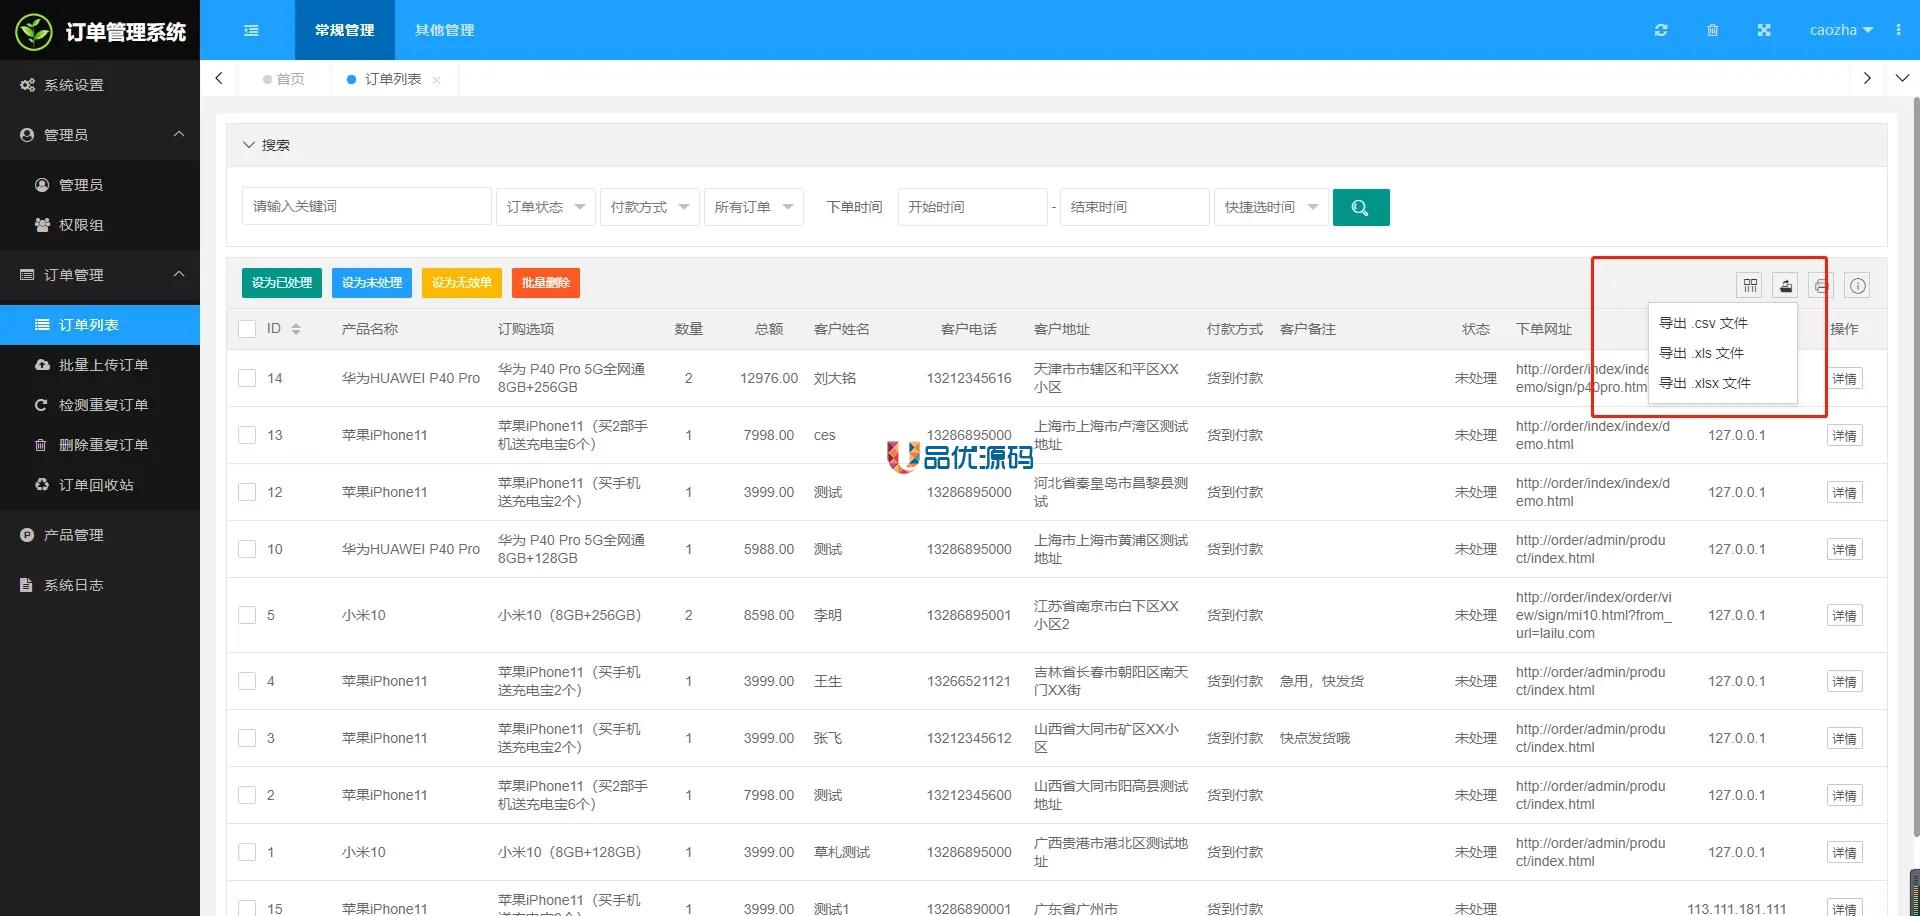Click the keyword search input field

coord(367,207)
